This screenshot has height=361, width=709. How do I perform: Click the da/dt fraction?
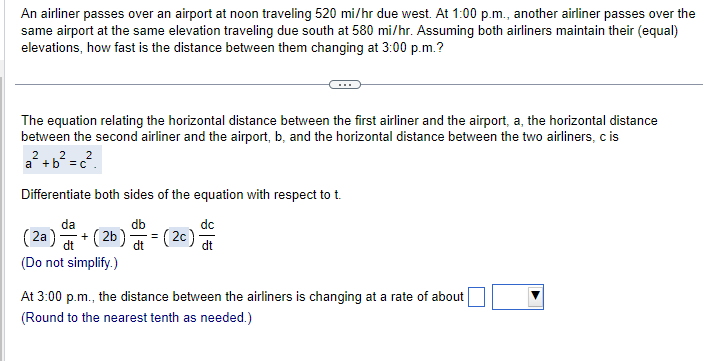[69, 235]
